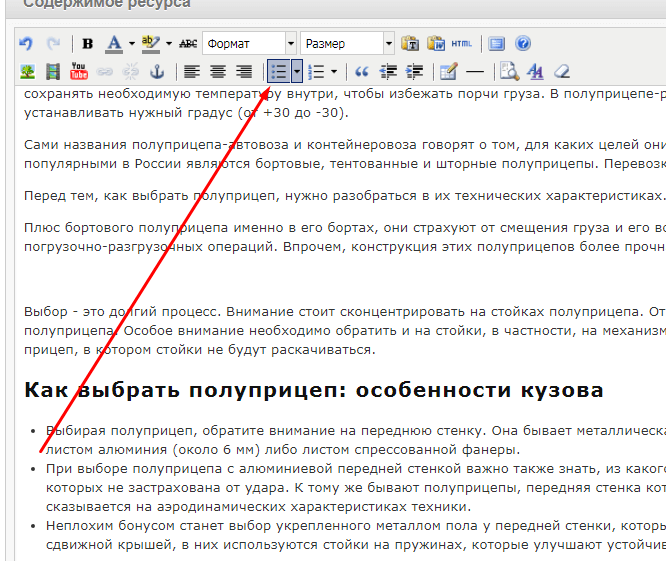Screen dimensions: 666x561
Task: Open the Формат dropdown
Action: click(x=249, y=43)
